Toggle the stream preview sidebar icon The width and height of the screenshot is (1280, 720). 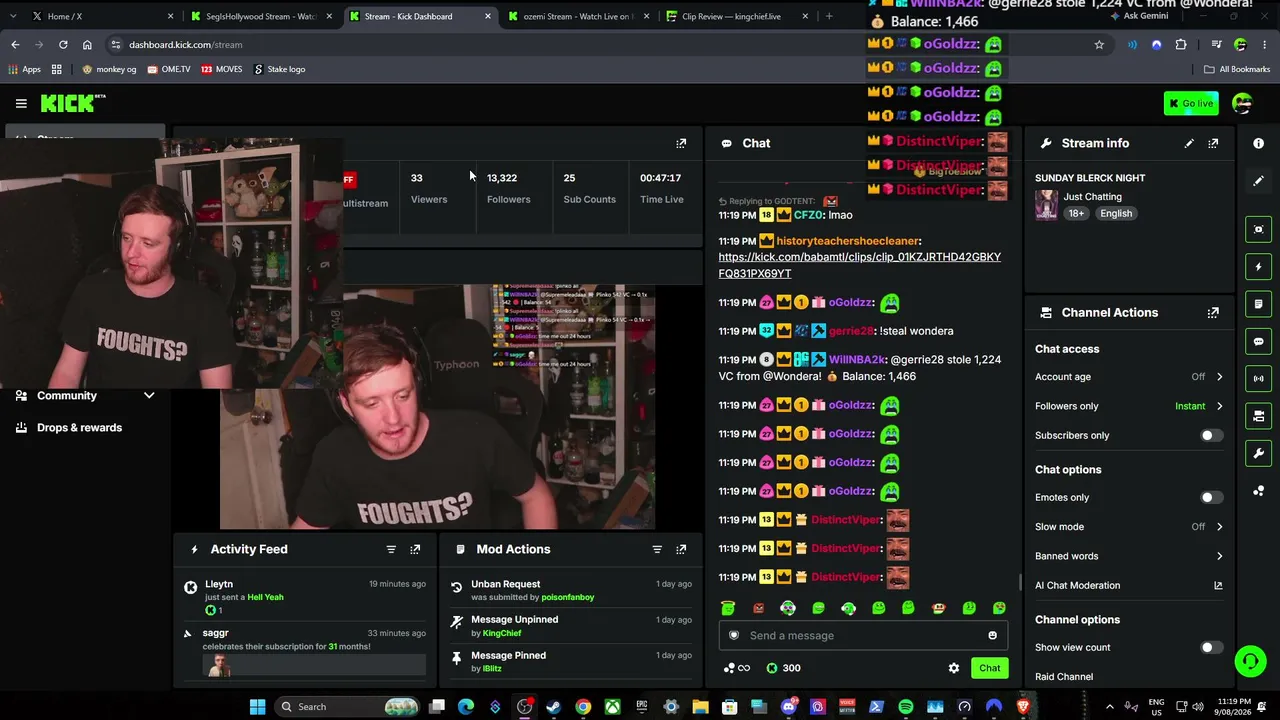1258,229
